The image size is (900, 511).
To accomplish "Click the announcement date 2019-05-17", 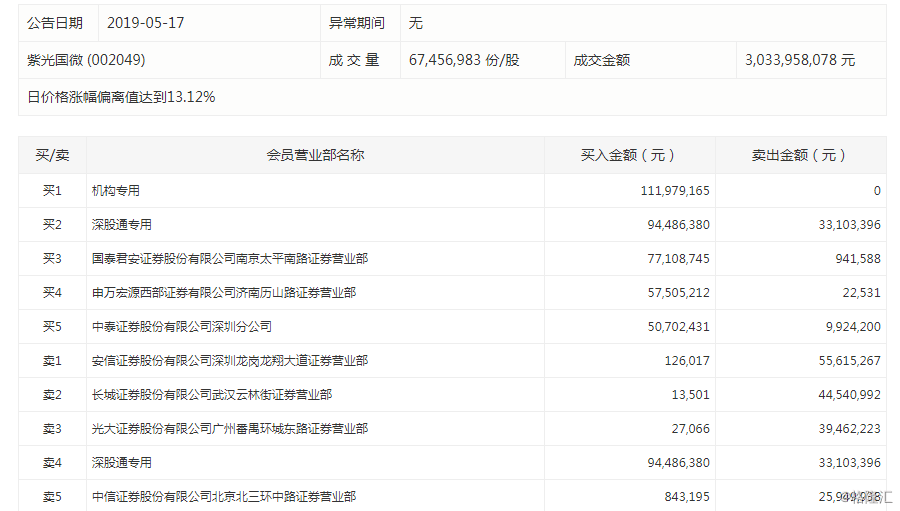I will point(145,23).
